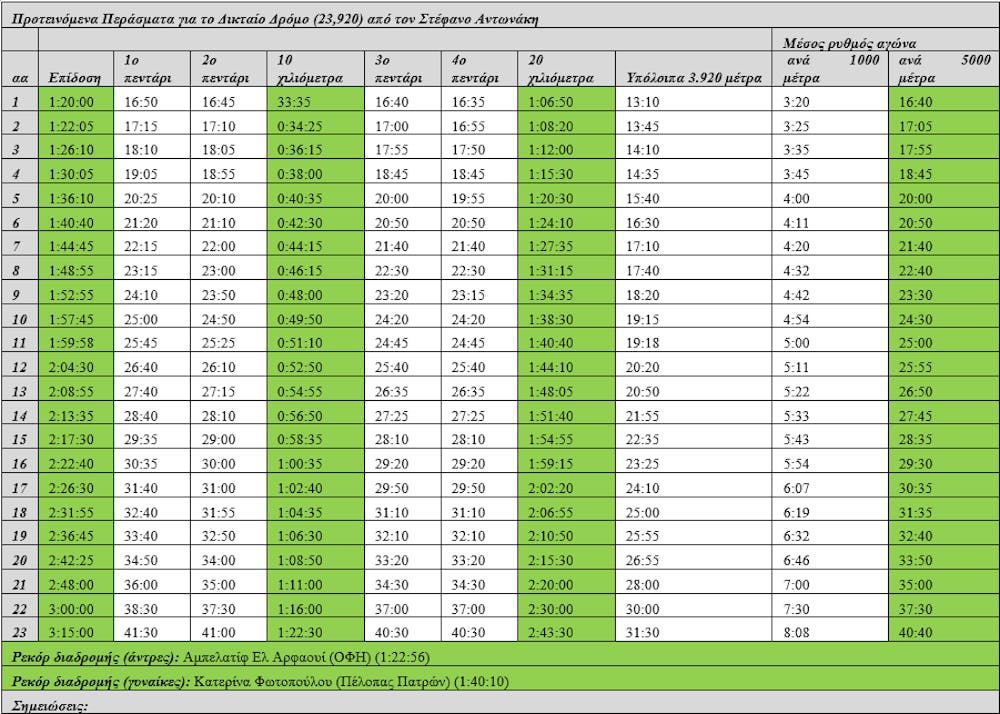Click the pace cell showing 8:08
The width and height of the screenshot is (1000, 714).
click(829, 633)
